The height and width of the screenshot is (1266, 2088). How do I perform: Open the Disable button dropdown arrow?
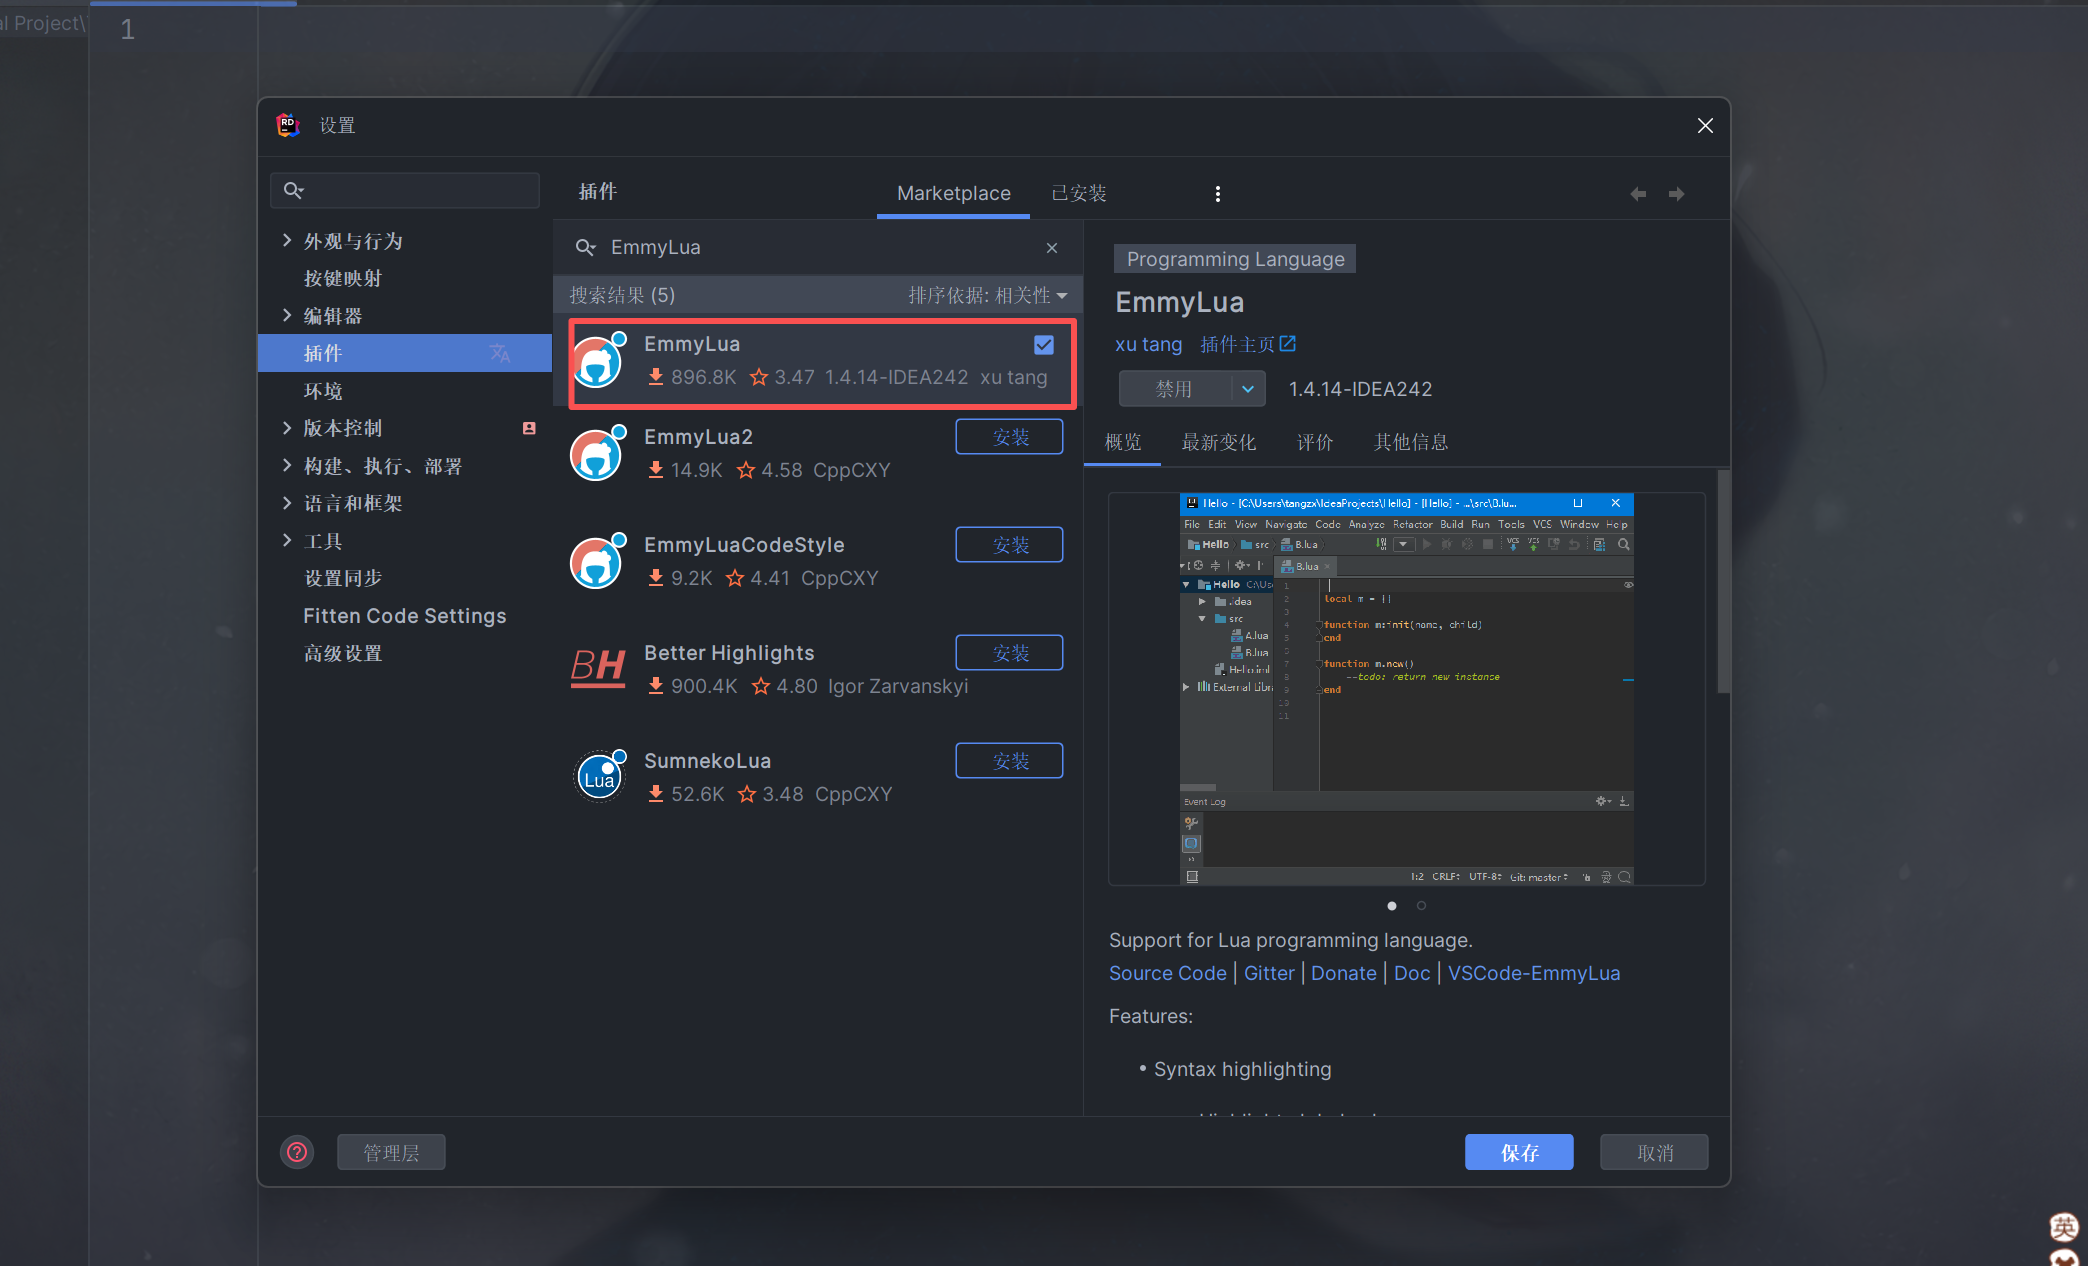1248,389
